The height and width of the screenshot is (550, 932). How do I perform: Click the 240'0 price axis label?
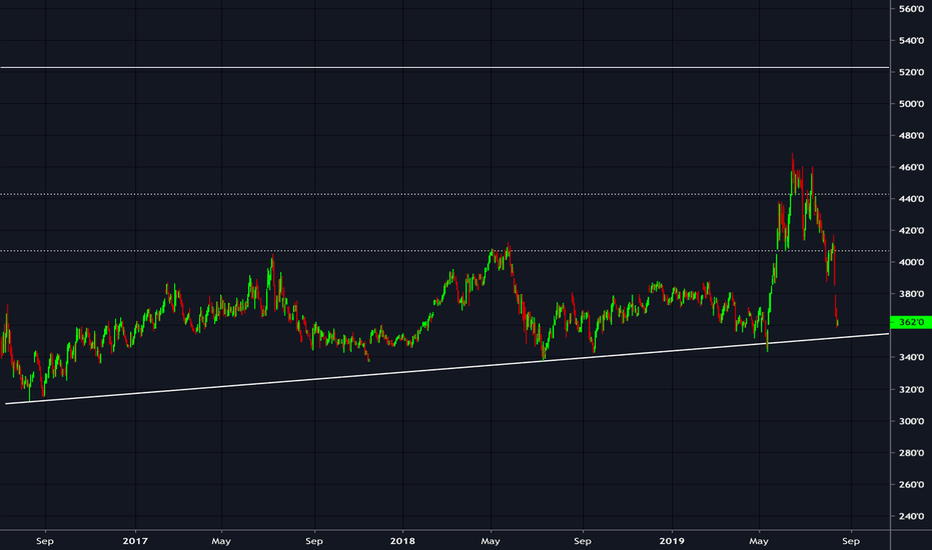click(x=912, y=516)
